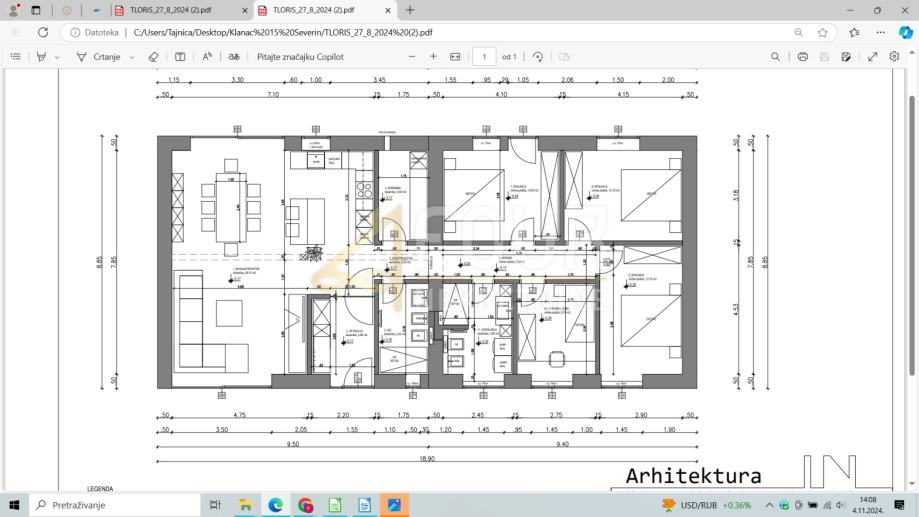Click the Print icon in PDF toolbar
The height and width of the screenshot is (517, 919).
tap(802, 57)
